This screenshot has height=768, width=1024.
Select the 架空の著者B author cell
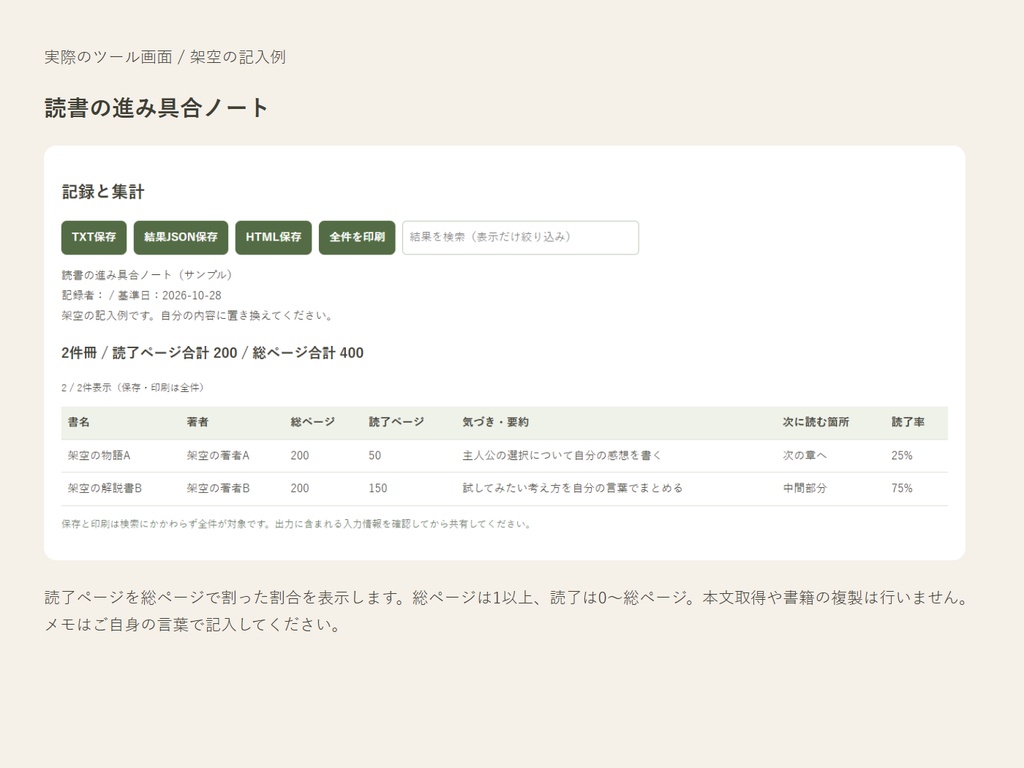[x=218, y=488]
